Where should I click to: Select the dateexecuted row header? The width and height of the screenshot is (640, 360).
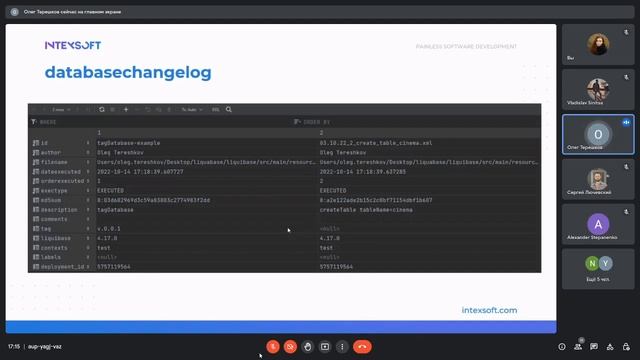click(x=62, y=172)
